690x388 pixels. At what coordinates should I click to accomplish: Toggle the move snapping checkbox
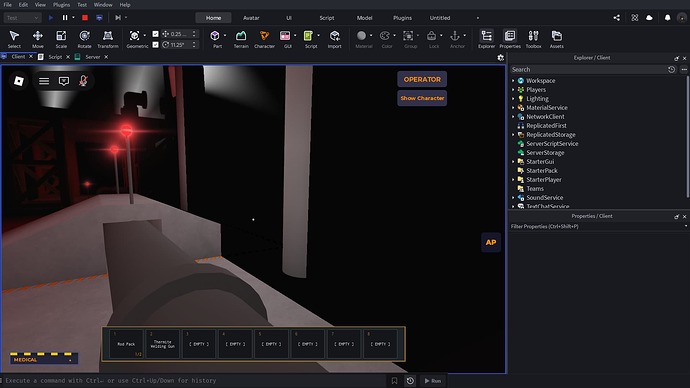(x=155, y=34)
